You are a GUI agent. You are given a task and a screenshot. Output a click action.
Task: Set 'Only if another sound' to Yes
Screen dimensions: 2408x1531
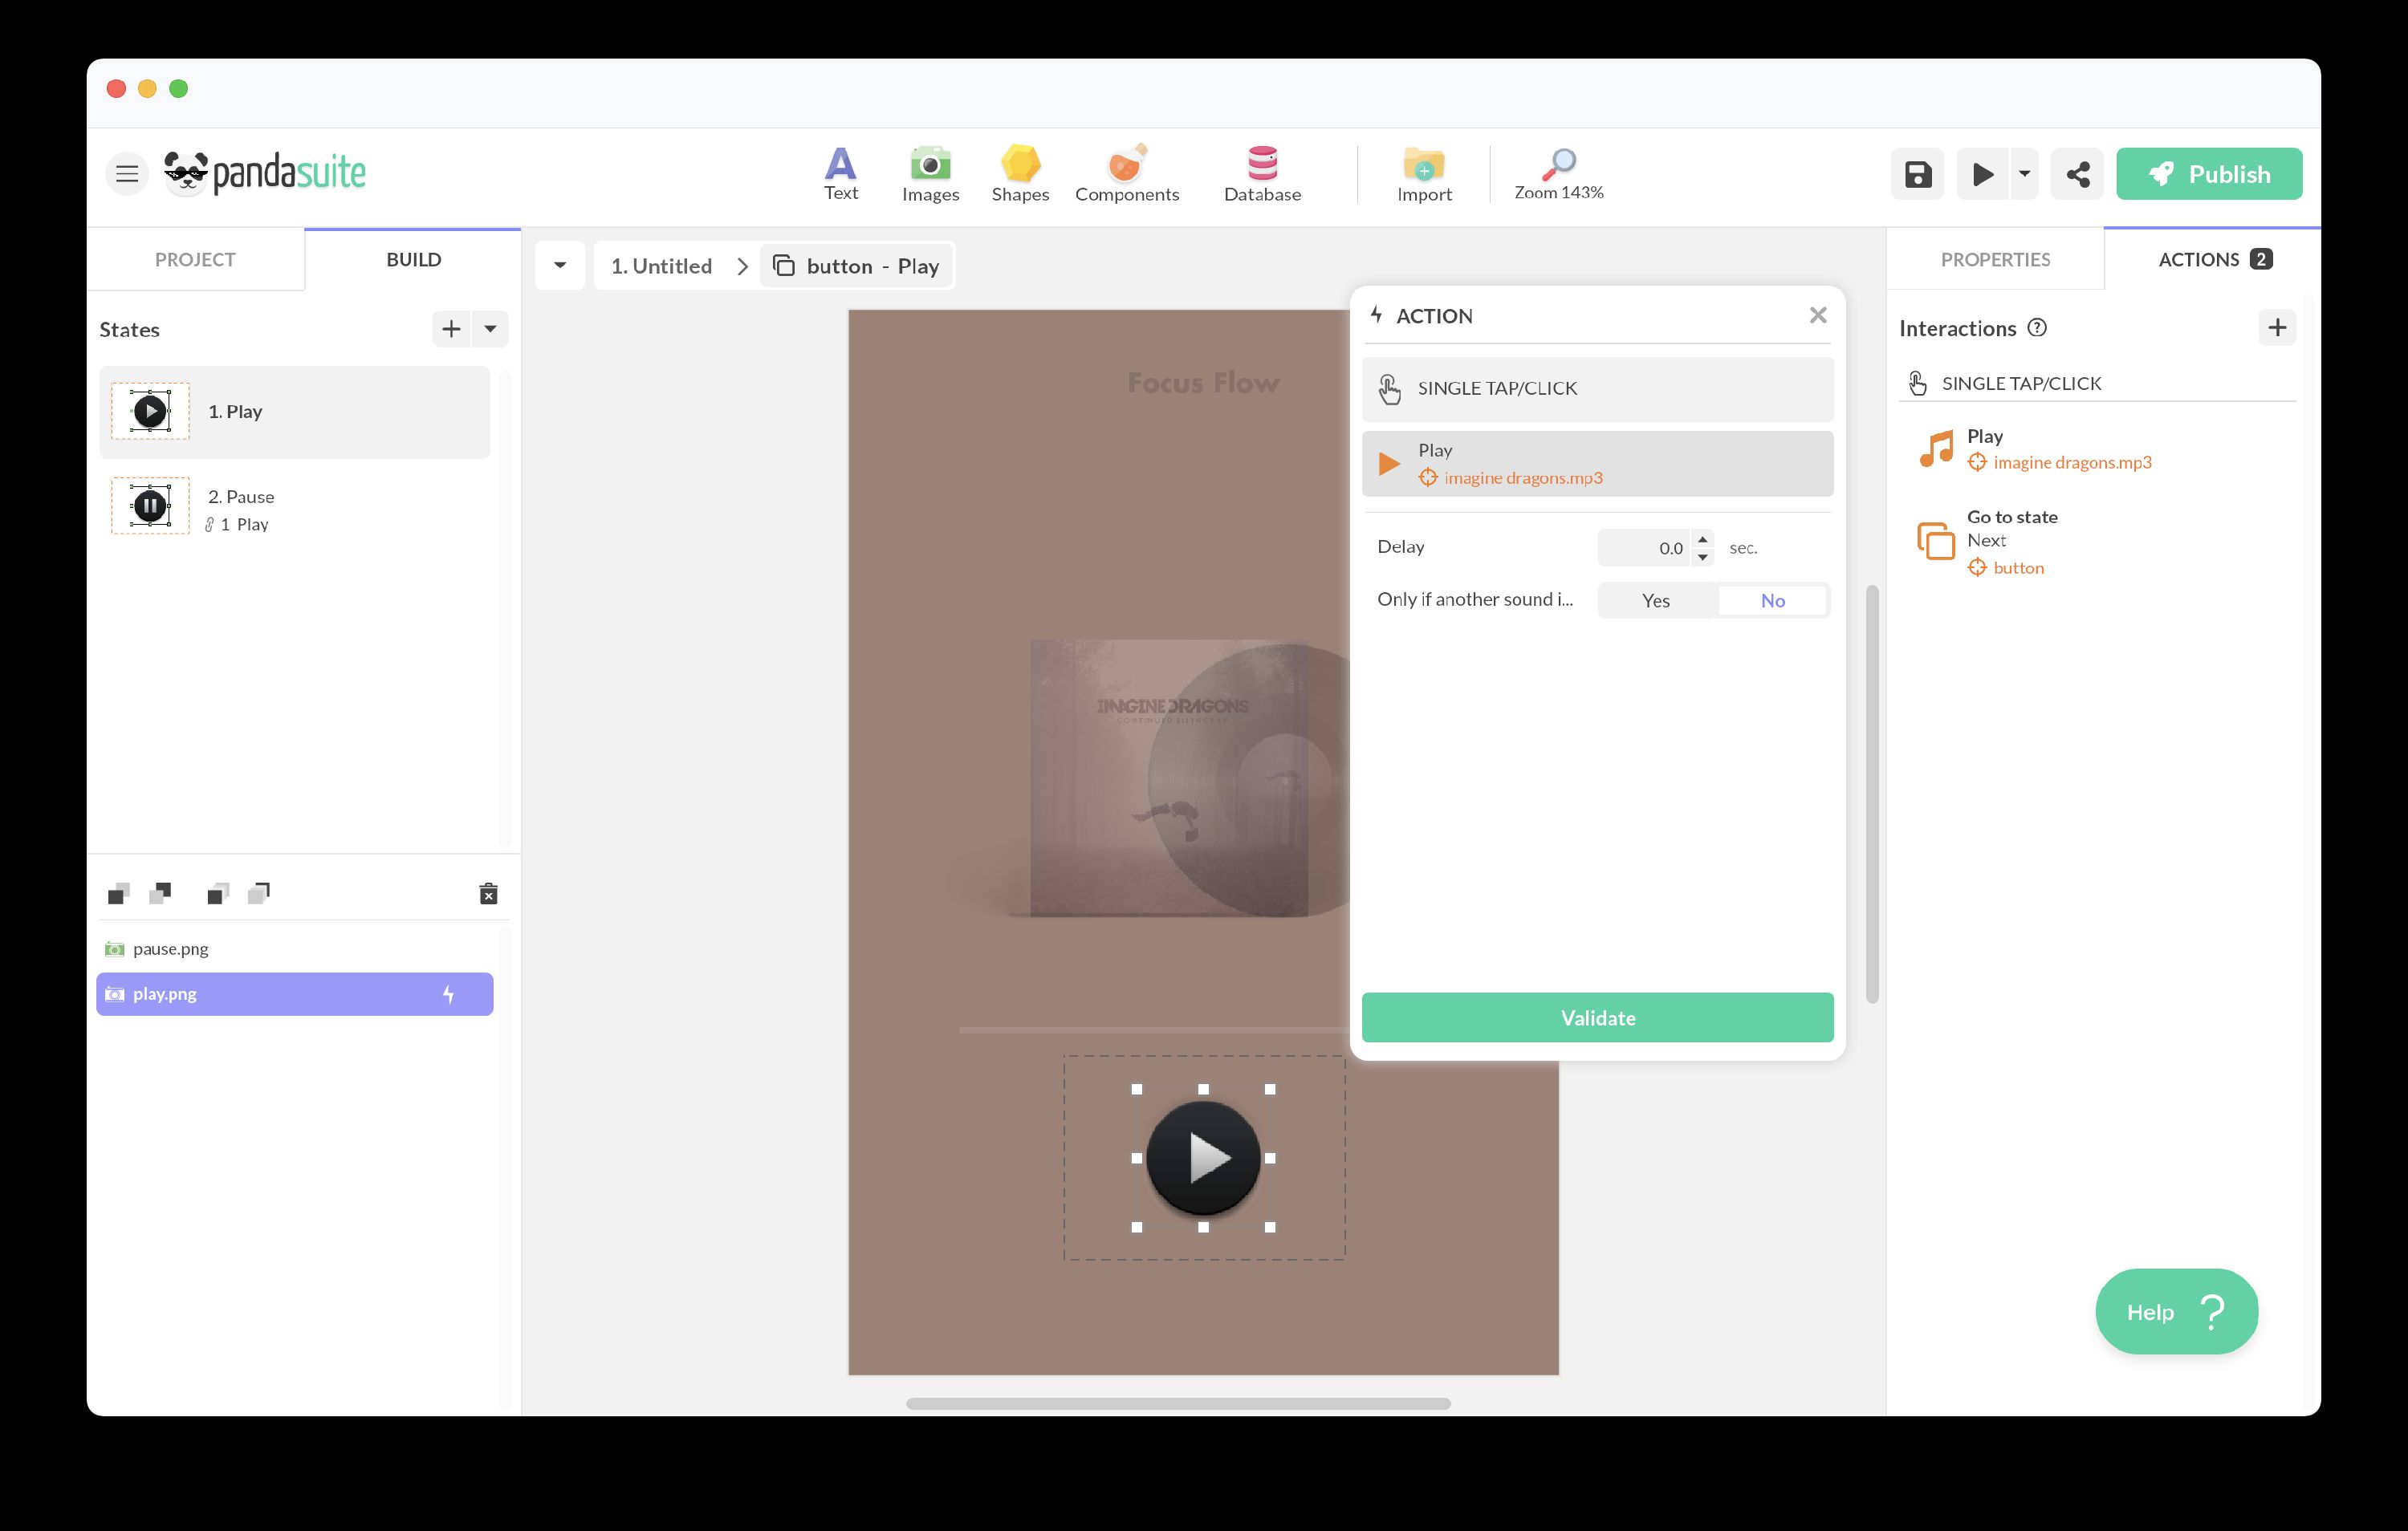coord(1655,600)
